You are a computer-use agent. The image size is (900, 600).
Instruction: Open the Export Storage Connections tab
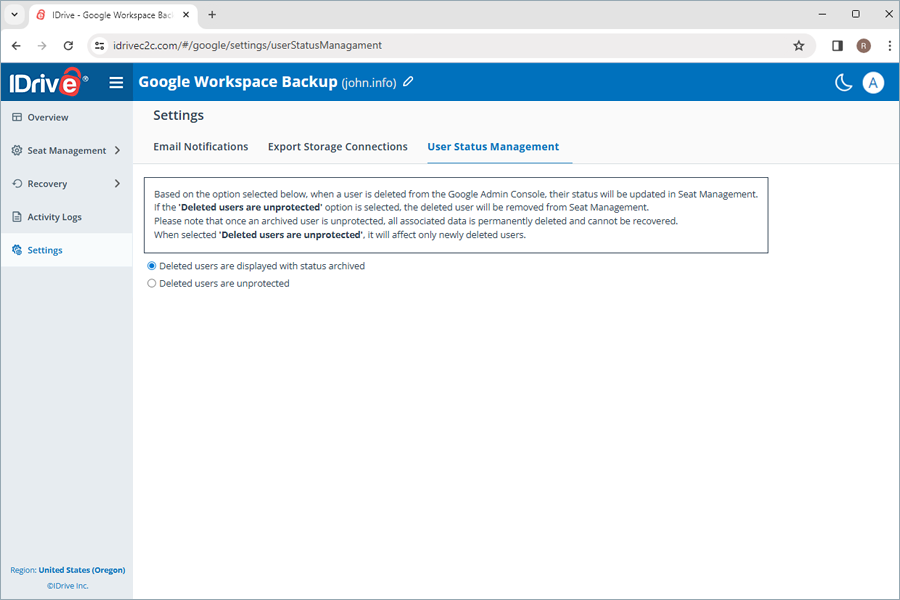click(337, 146)
